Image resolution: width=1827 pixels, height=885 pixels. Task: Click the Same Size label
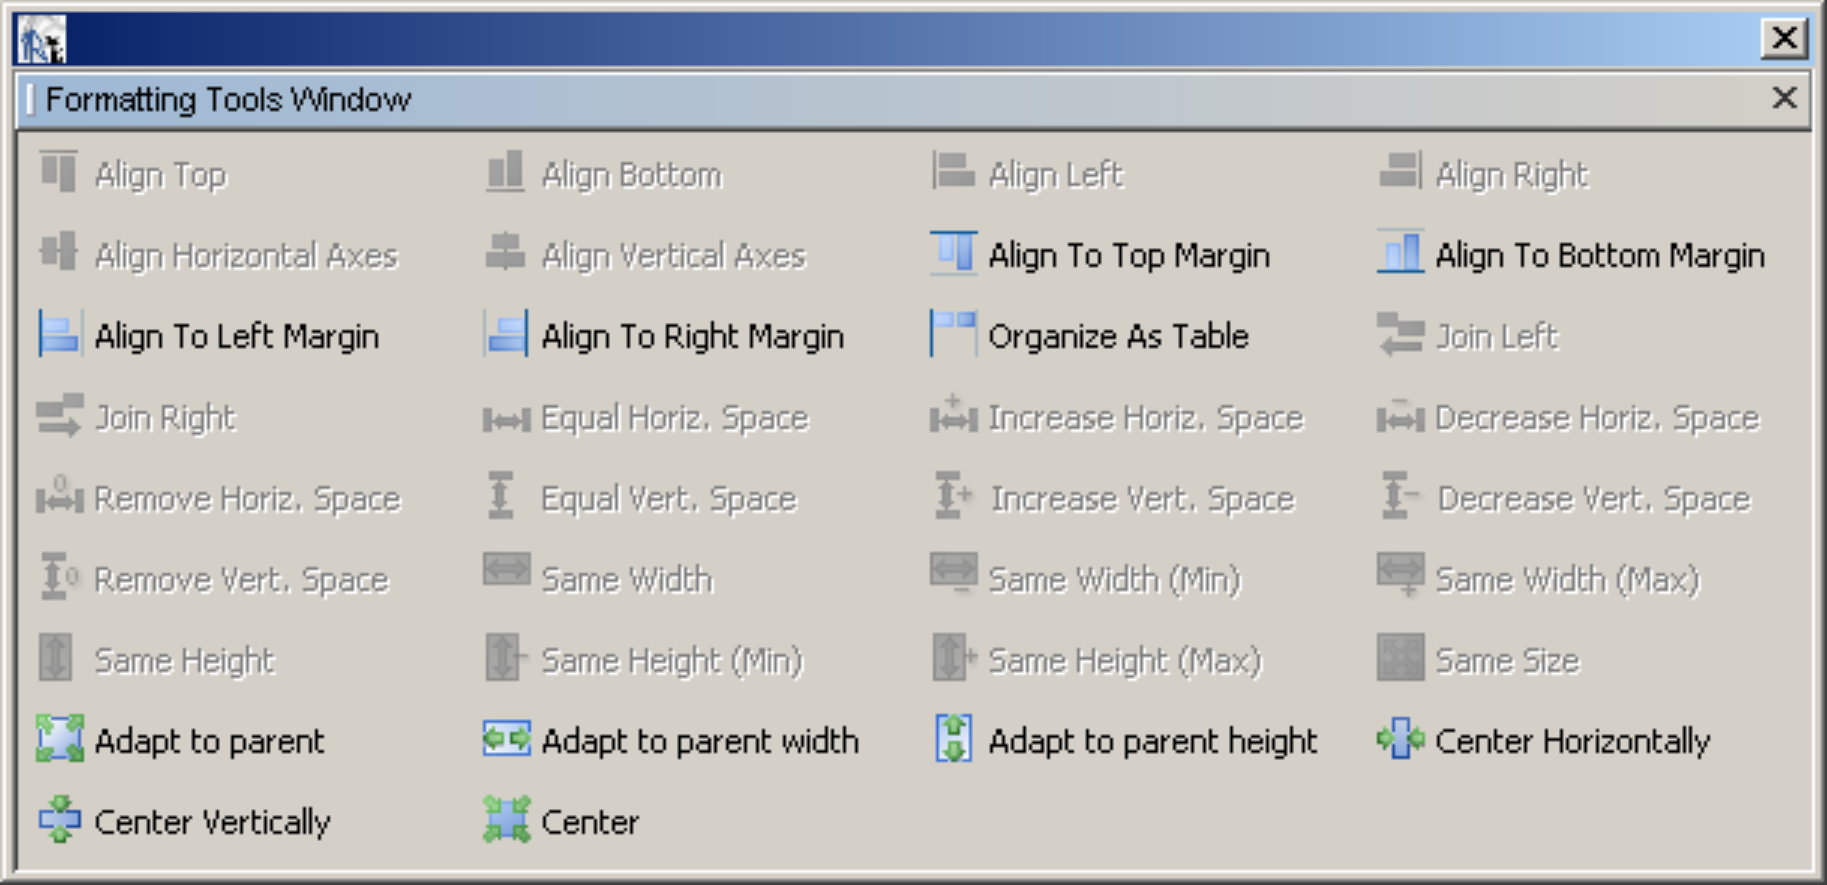[x=1507, y=660]
